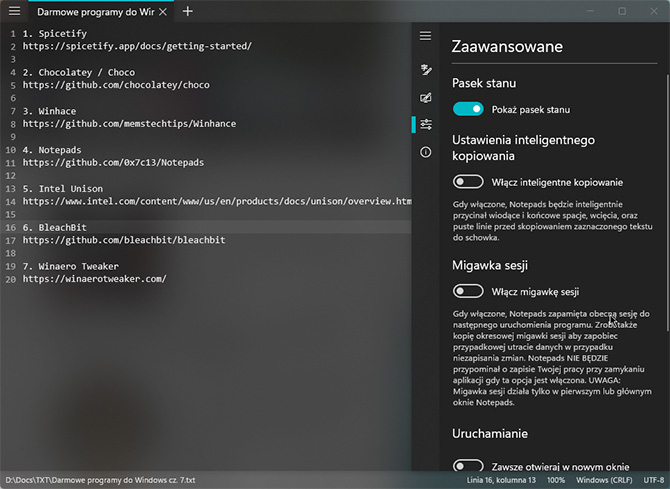Click the settings panel vertical scrollbar

(x=667, y=203)
